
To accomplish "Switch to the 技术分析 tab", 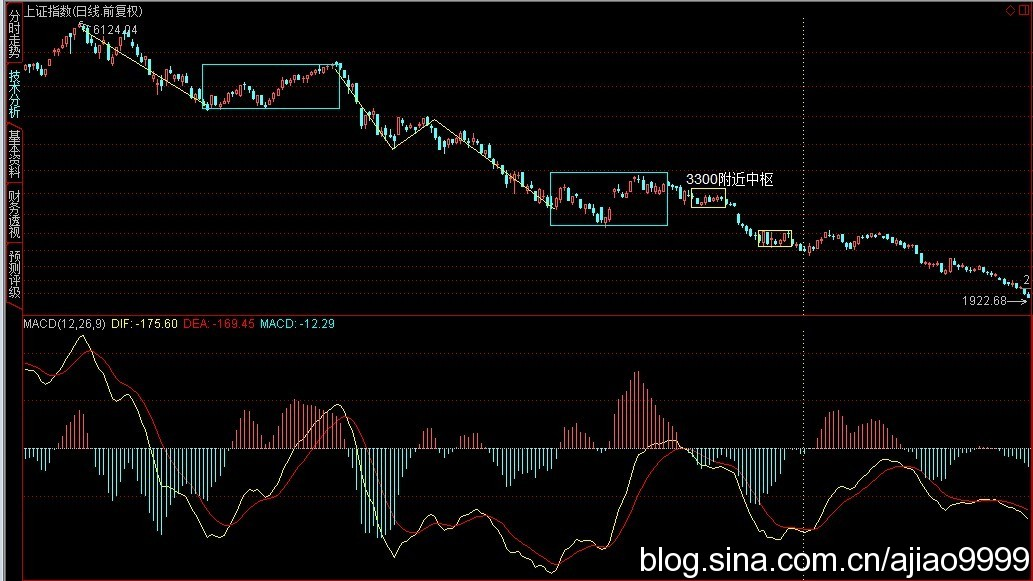I will [x=14, y=94].
